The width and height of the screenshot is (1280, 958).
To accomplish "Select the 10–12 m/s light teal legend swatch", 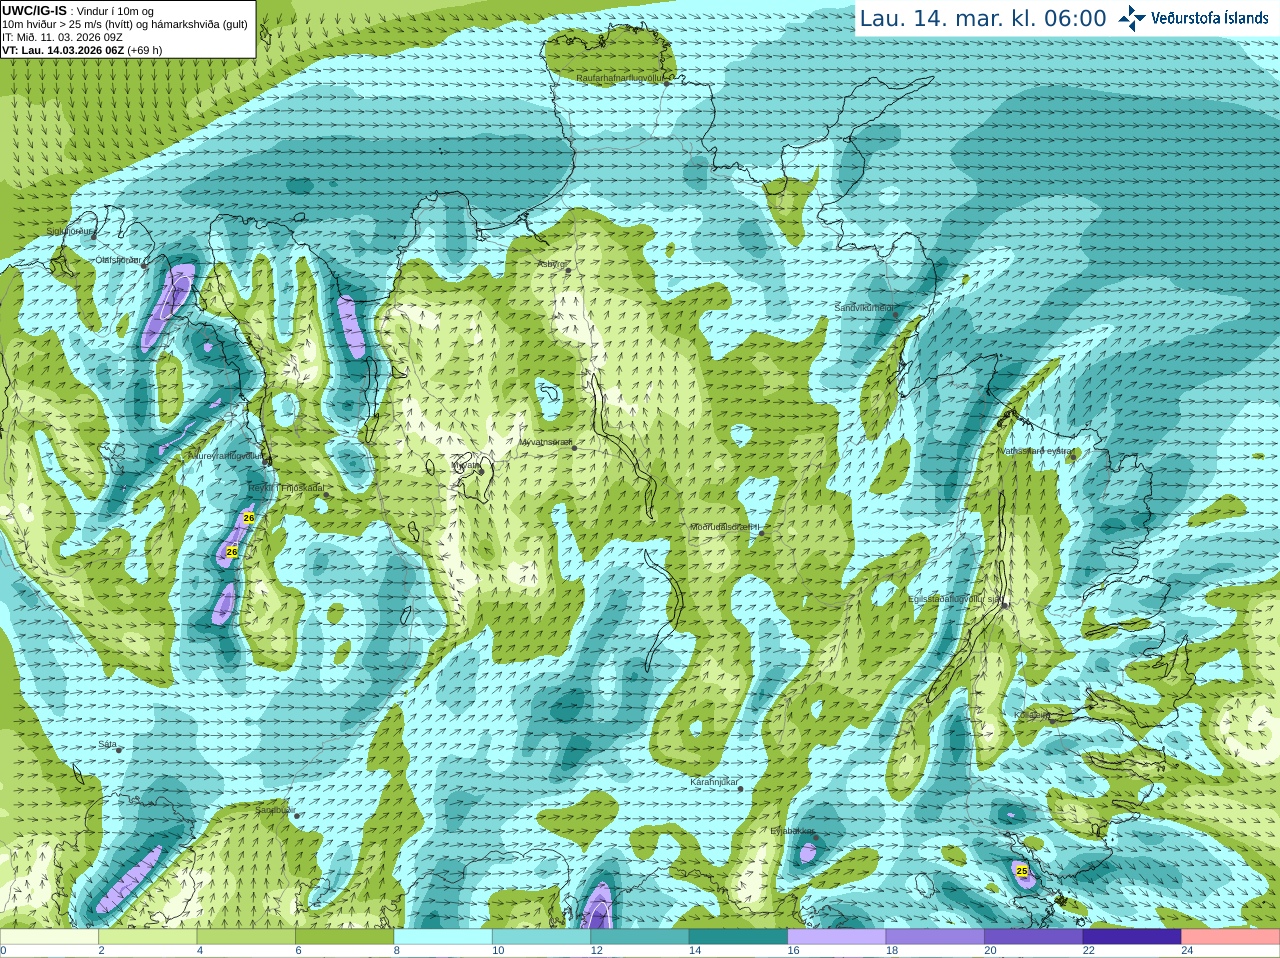I will click(541, 937).
